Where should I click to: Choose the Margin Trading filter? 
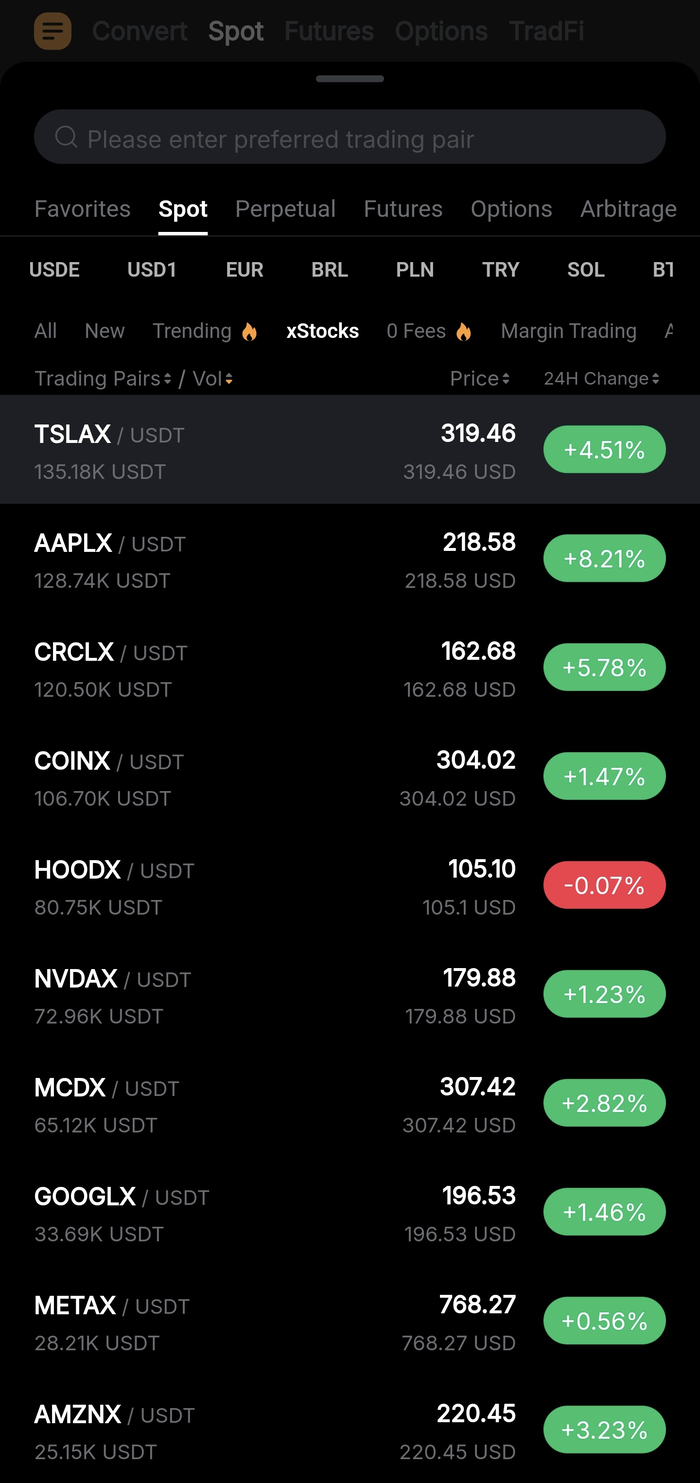568,331
